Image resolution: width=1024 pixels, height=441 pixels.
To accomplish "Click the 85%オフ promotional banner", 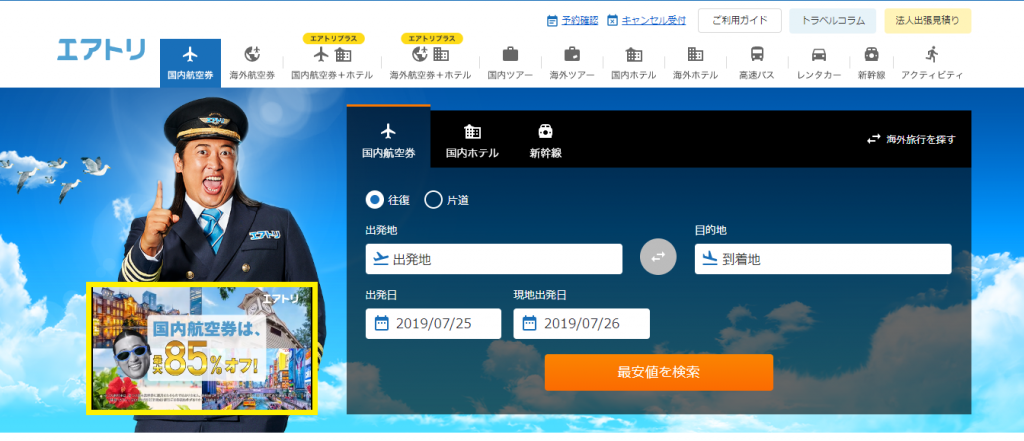I will [x=202, y=348].
